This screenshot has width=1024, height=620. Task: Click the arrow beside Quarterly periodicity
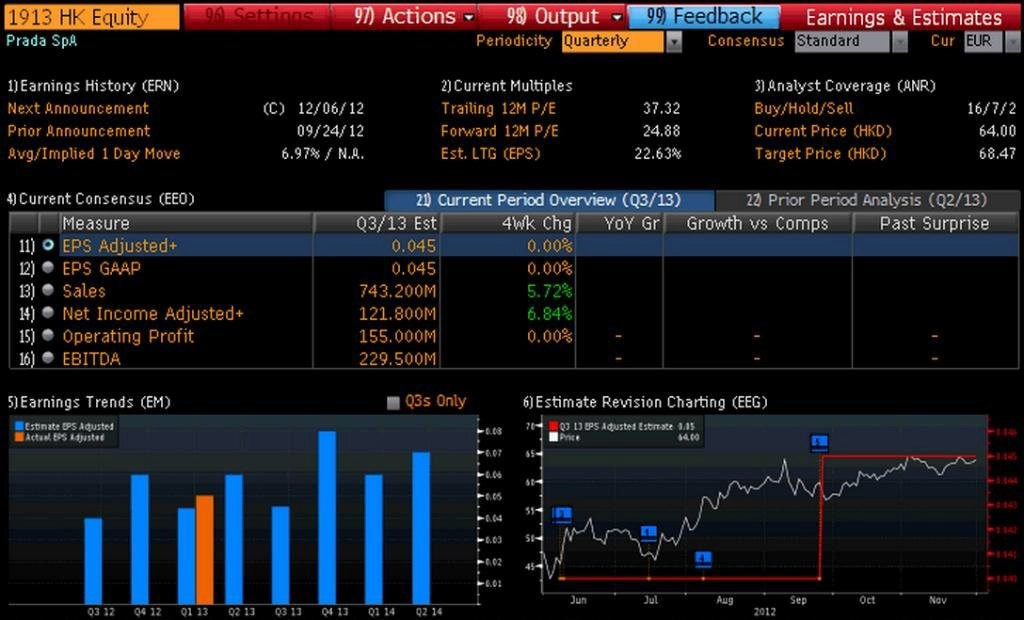pos(674,42)
